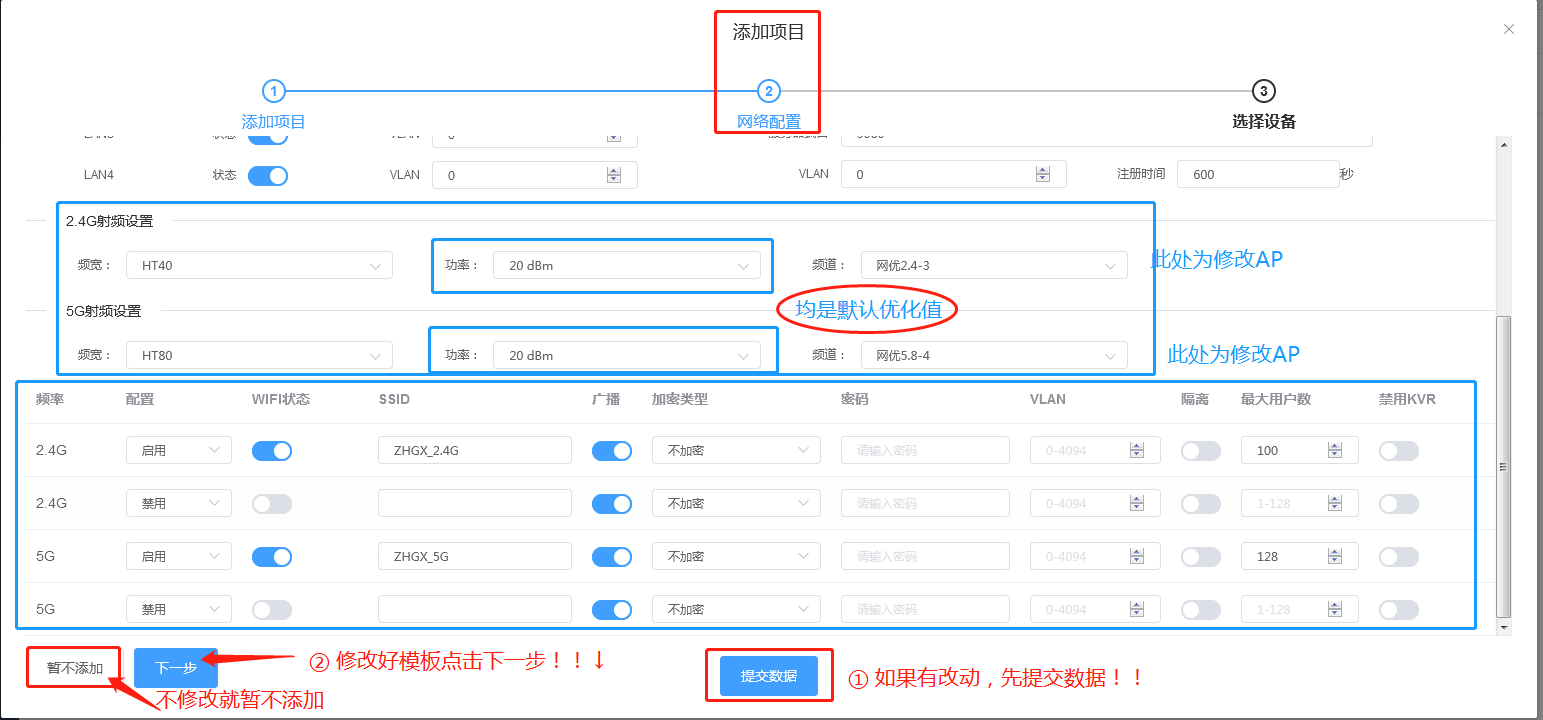Open 加密类型 dropdown for ZHGX_5G

click(735, 557)
